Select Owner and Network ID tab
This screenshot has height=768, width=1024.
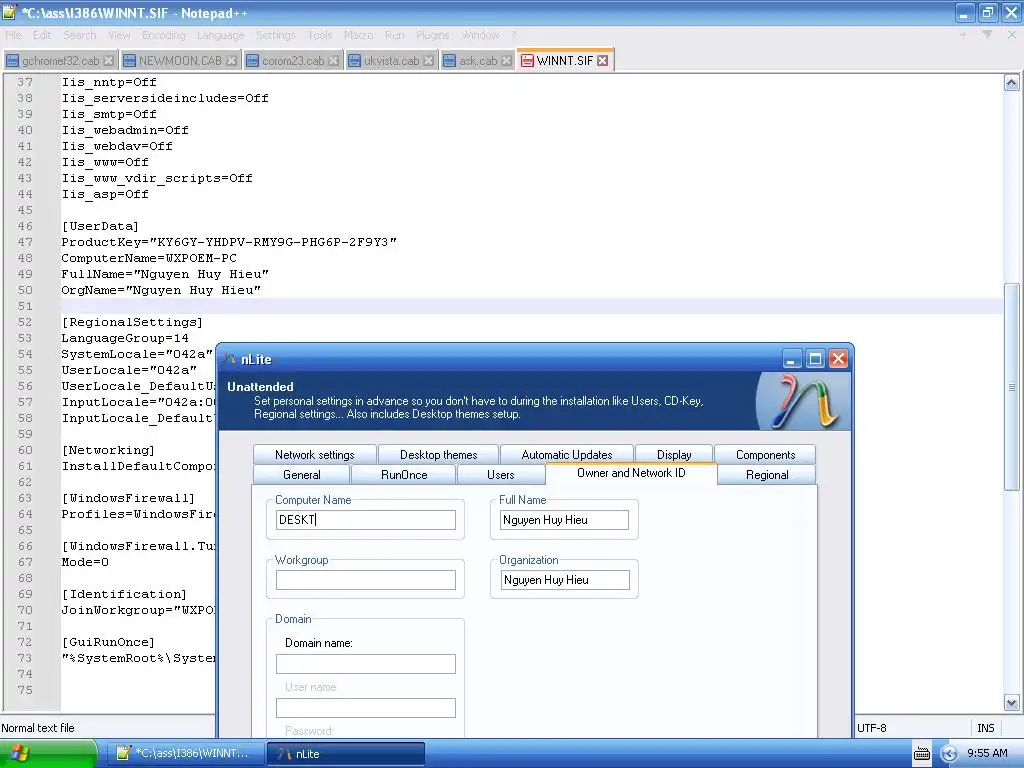point(631,473)
